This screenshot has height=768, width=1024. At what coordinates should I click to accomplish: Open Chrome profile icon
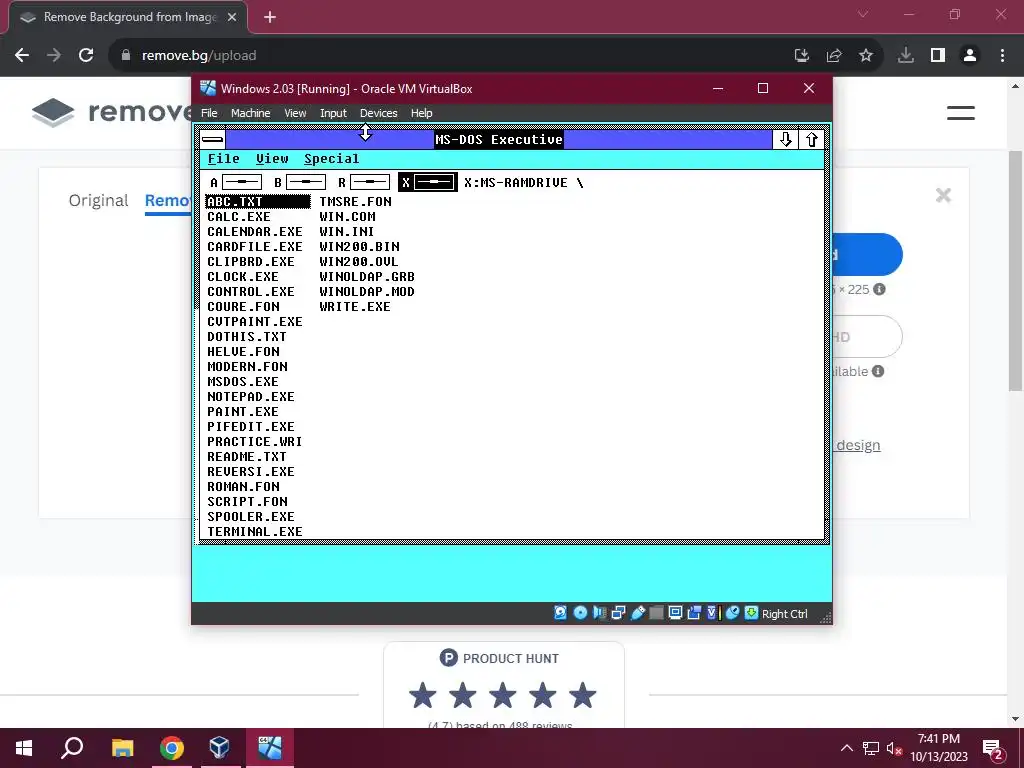970,56
